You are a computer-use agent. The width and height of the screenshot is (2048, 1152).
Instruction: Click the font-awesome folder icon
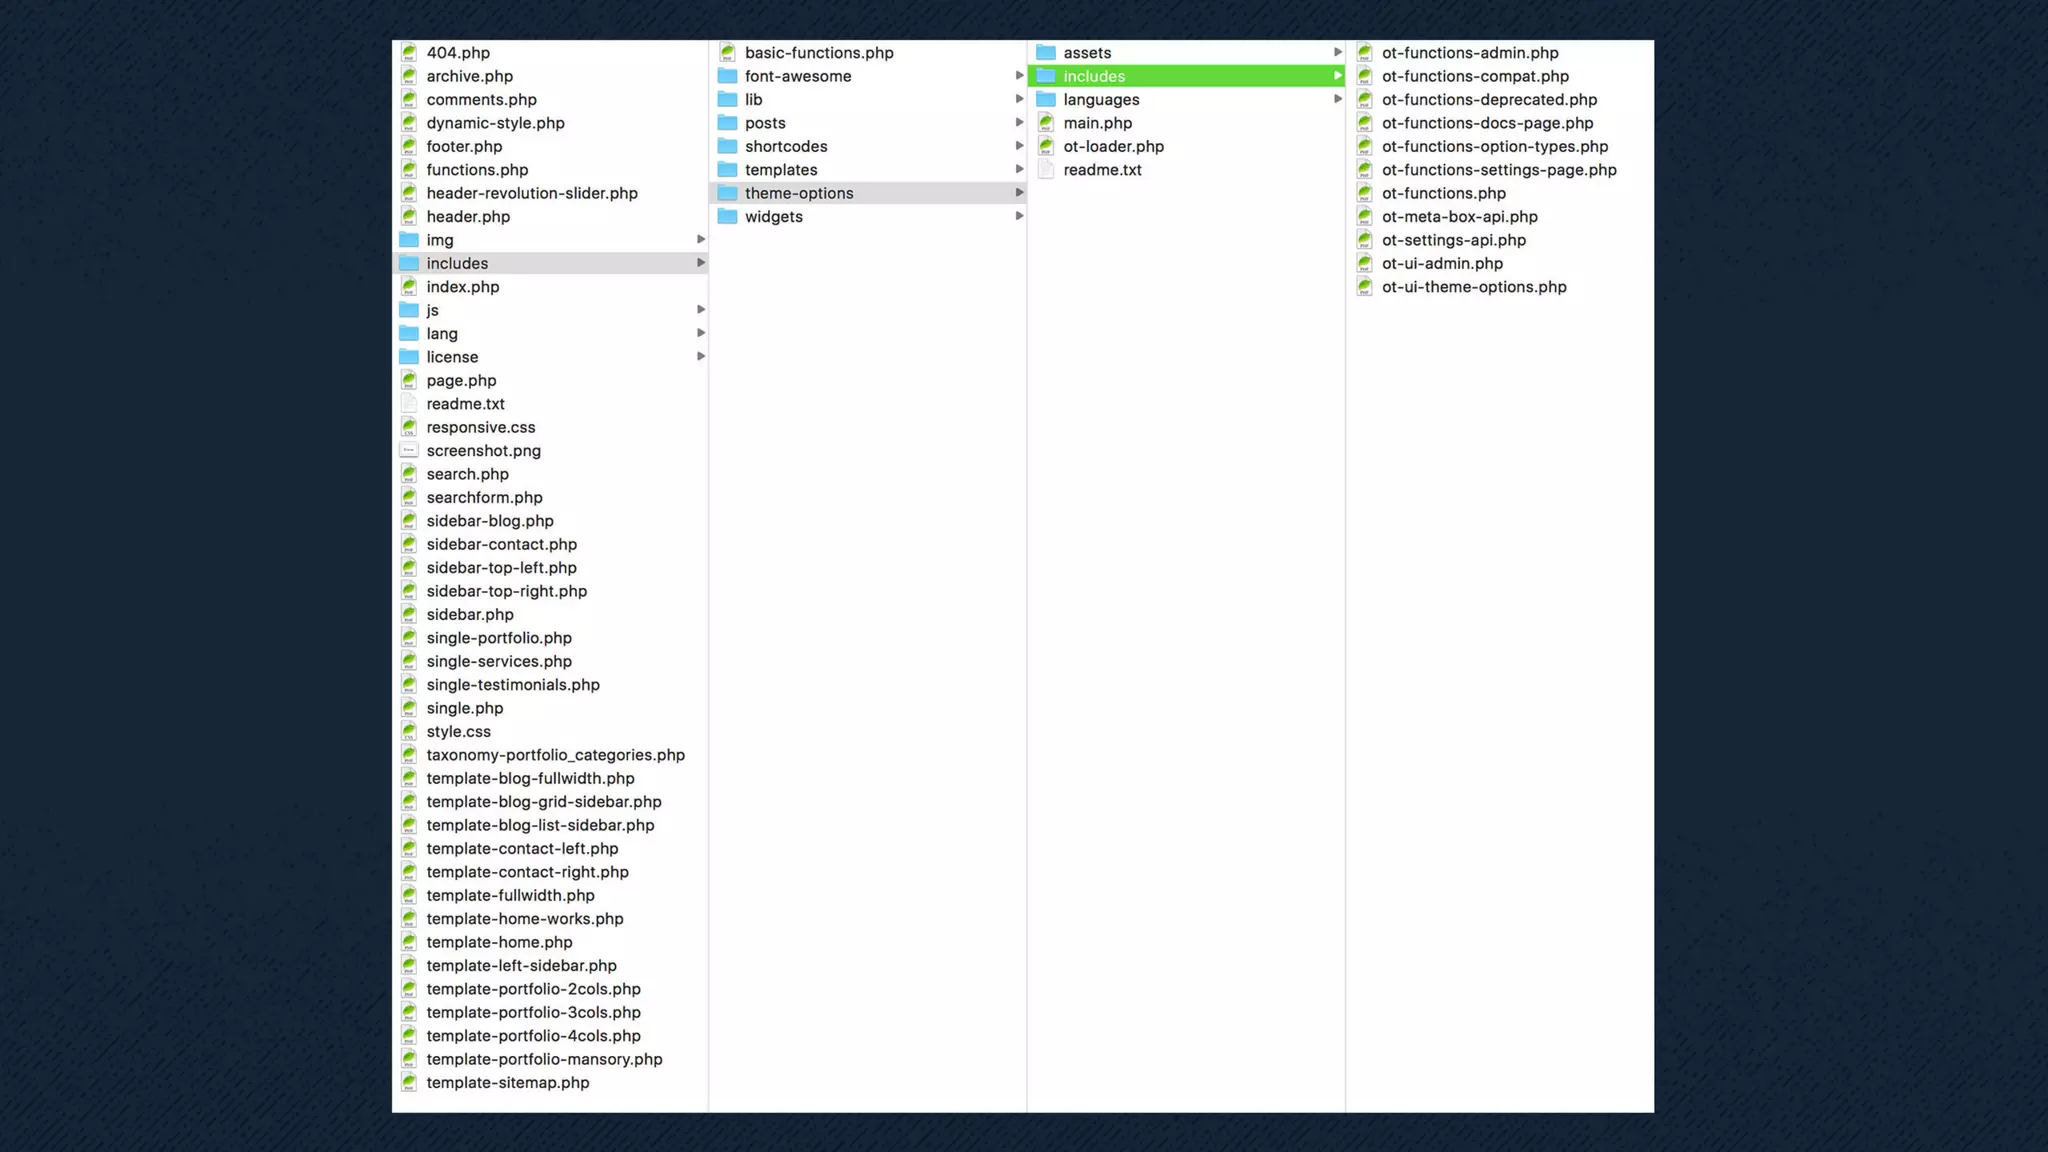728,77
